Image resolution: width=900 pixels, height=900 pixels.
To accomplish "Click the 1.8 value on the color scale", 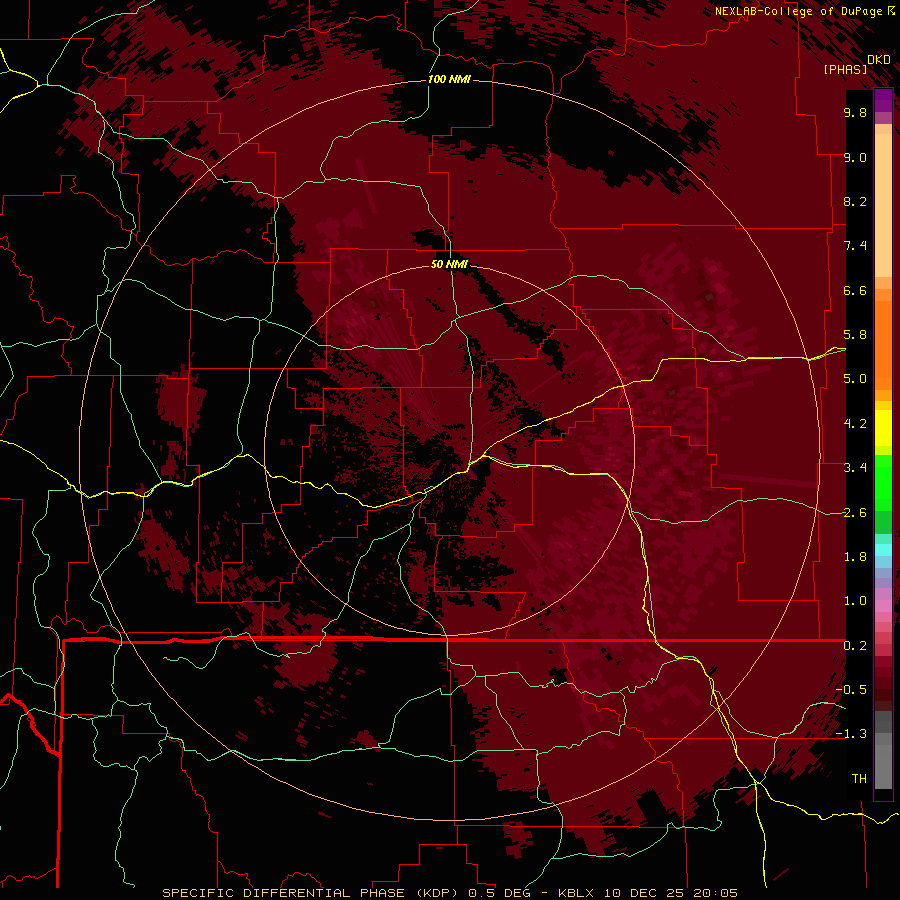I will coord(855,557).
